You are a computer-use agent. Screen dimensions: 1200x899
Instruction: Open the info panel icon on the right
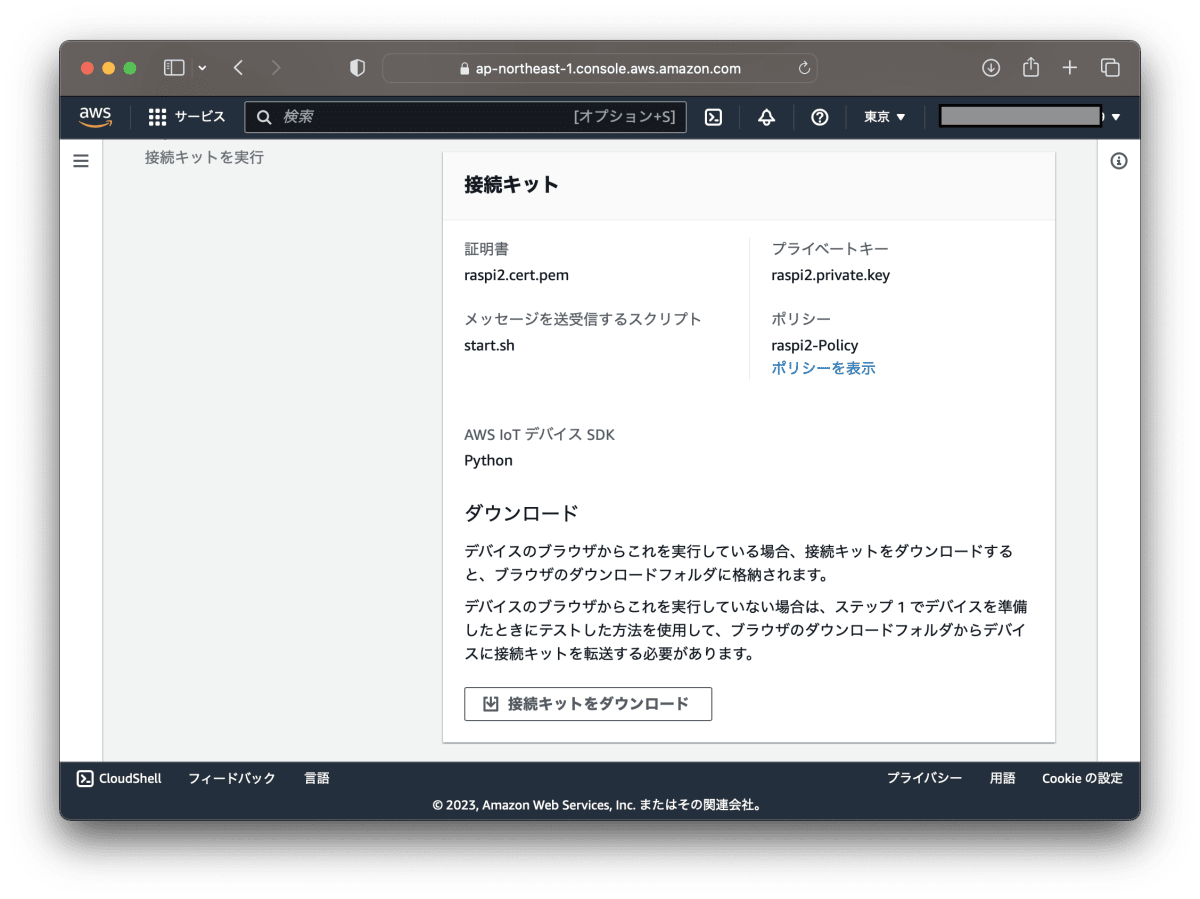(1119, 160)
